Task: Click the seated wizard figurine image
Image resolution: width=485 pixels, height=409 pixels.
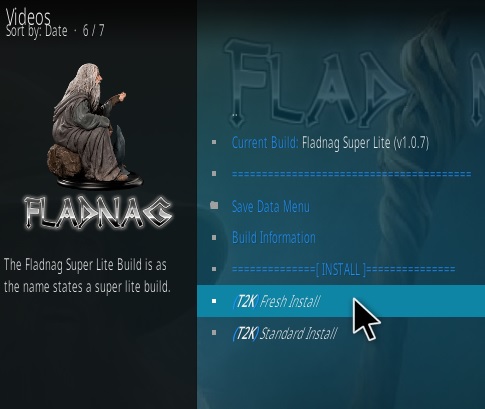Action: (97, 126)
